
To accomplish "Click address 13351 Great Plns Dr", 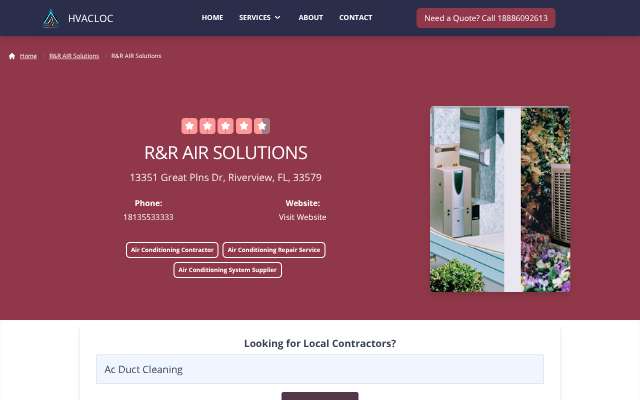I will click(x=226, y=178).
